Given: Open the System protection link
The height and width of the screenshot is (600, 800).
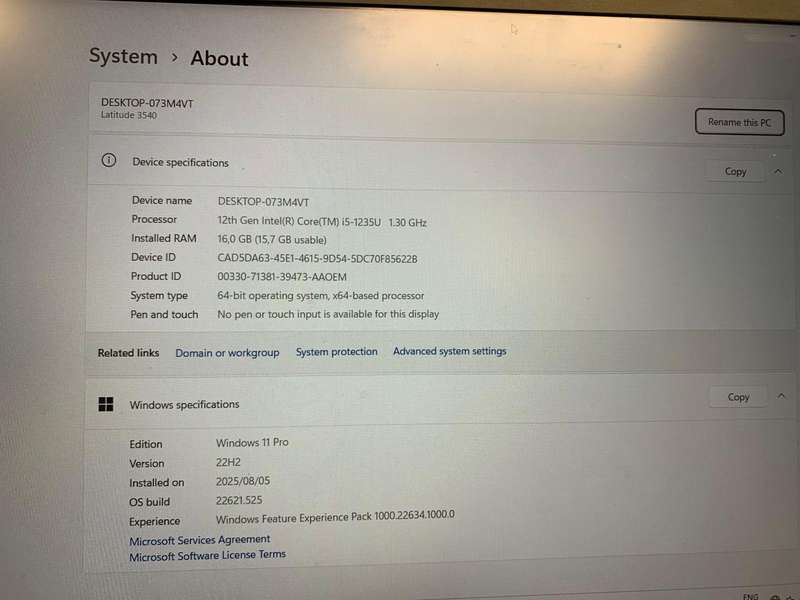Looking at the screenshot, I should click(337, 352).
